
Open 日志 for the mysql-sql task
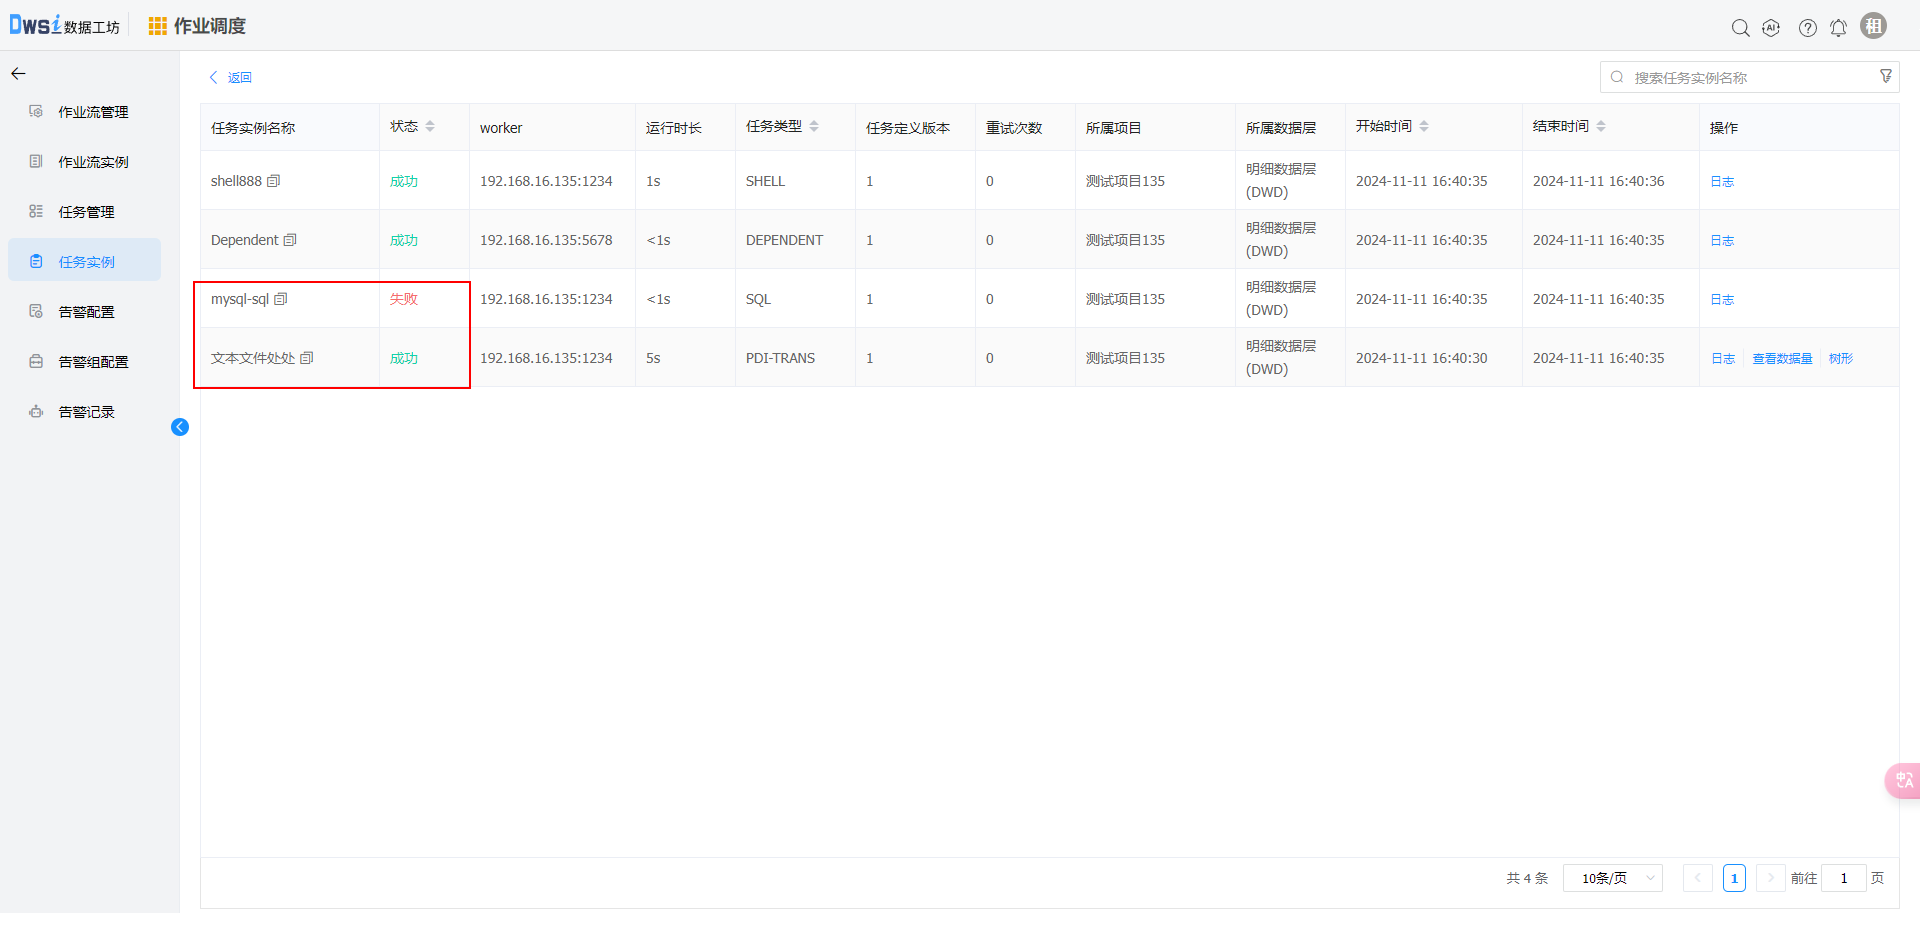click(1721, 299)
